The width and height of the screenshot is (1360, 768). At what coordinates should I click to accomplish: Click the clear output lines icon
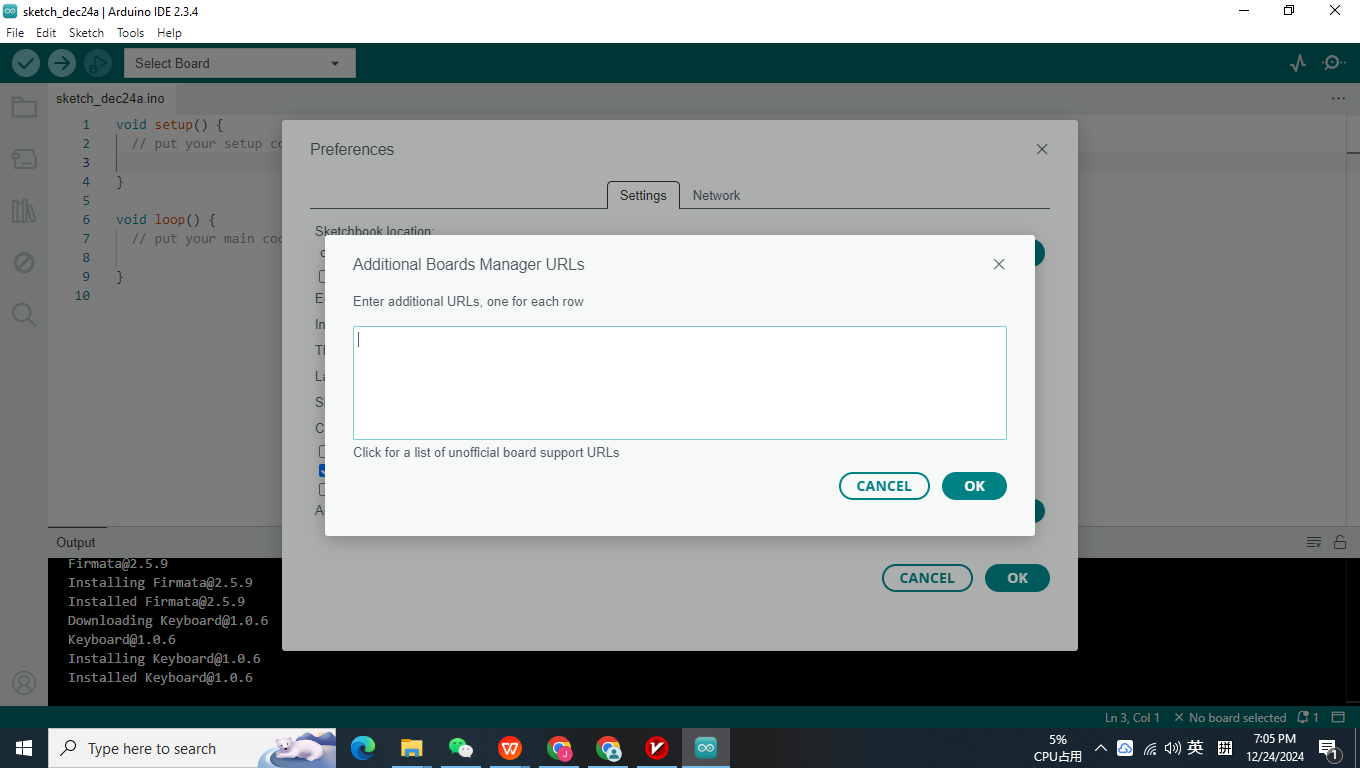1314,542
